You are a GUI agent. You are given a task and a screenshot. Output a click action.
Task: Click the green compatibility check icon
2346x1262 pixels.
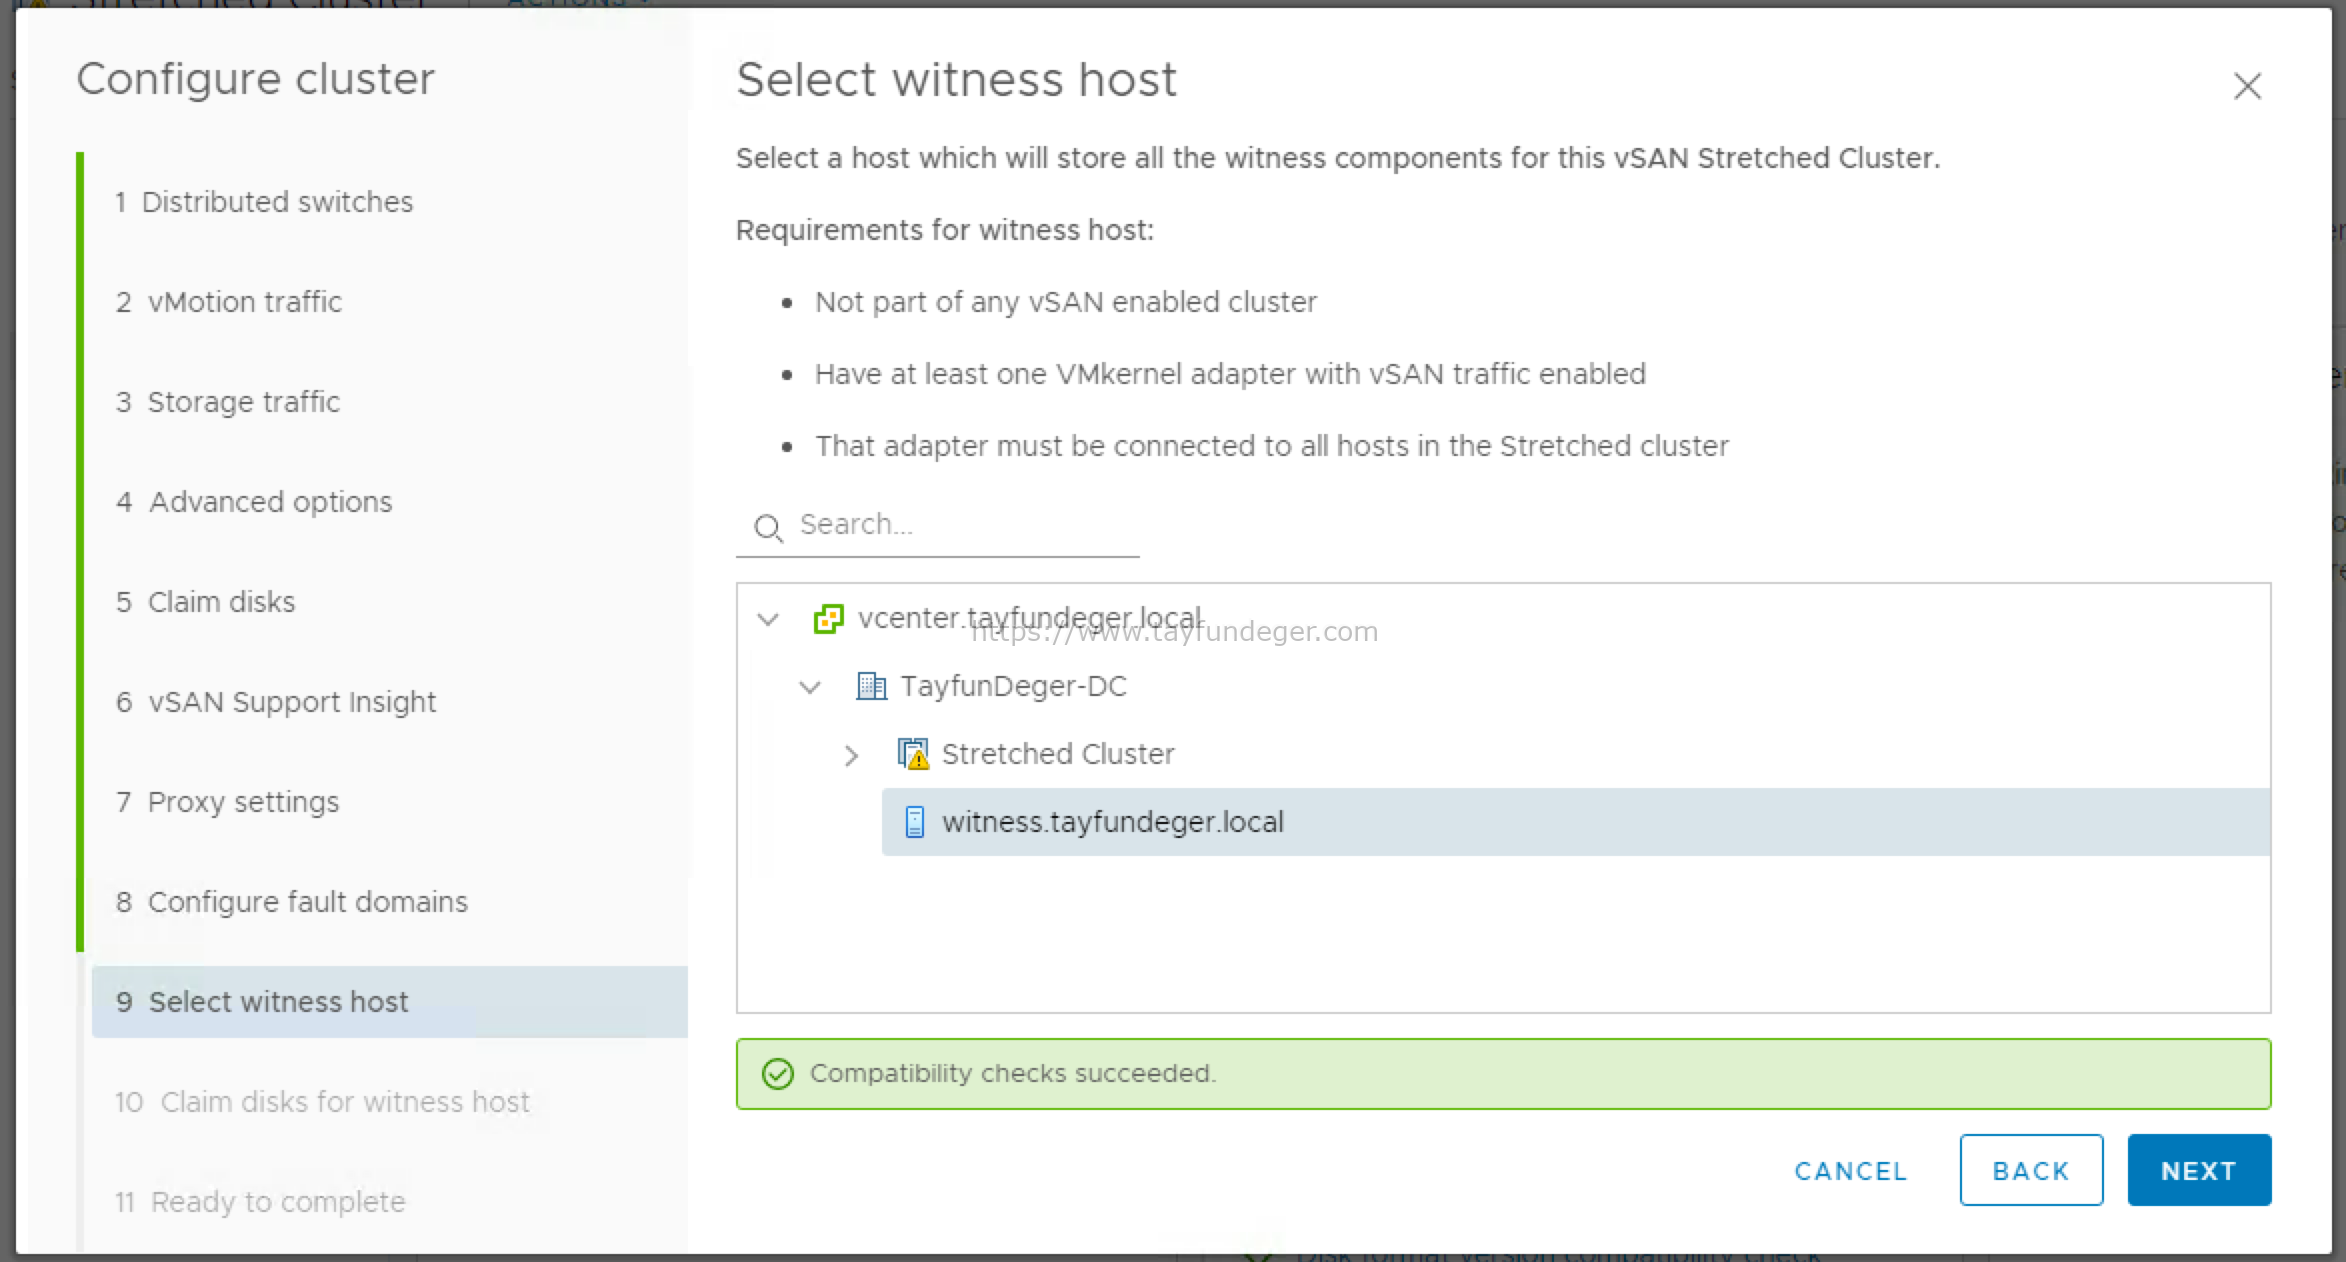(778, 1074)
